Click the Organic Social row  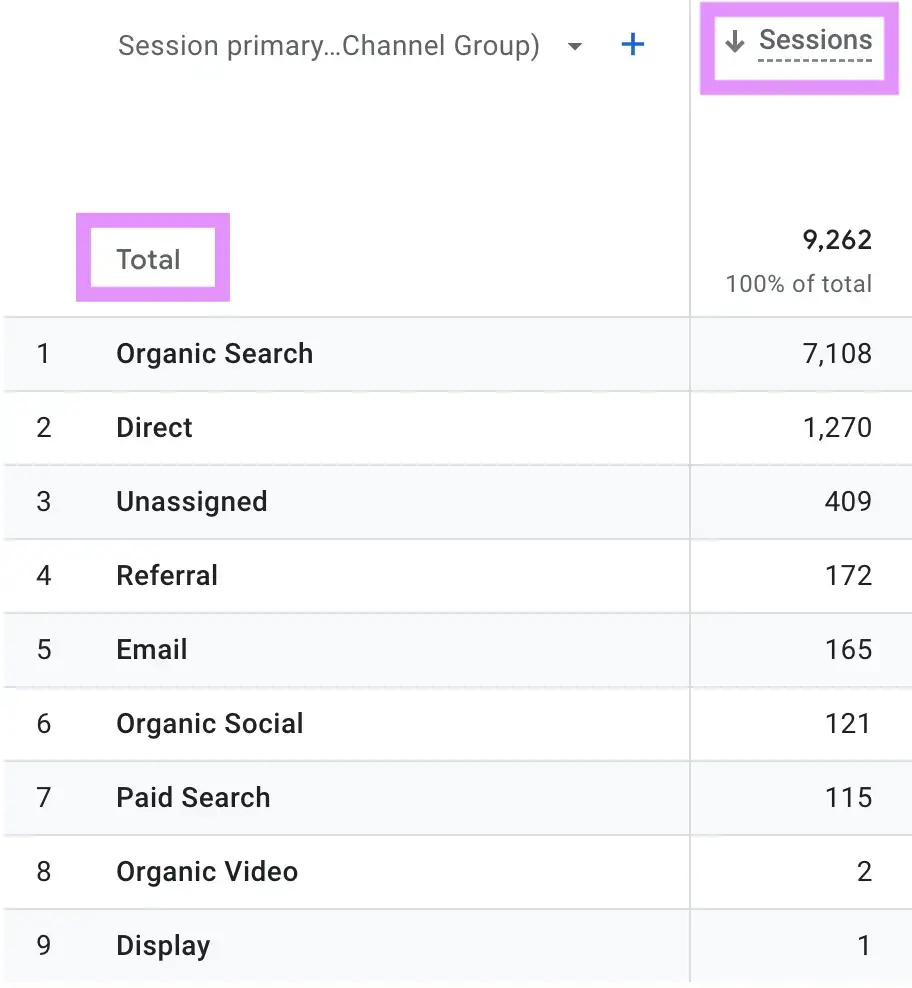210,724
